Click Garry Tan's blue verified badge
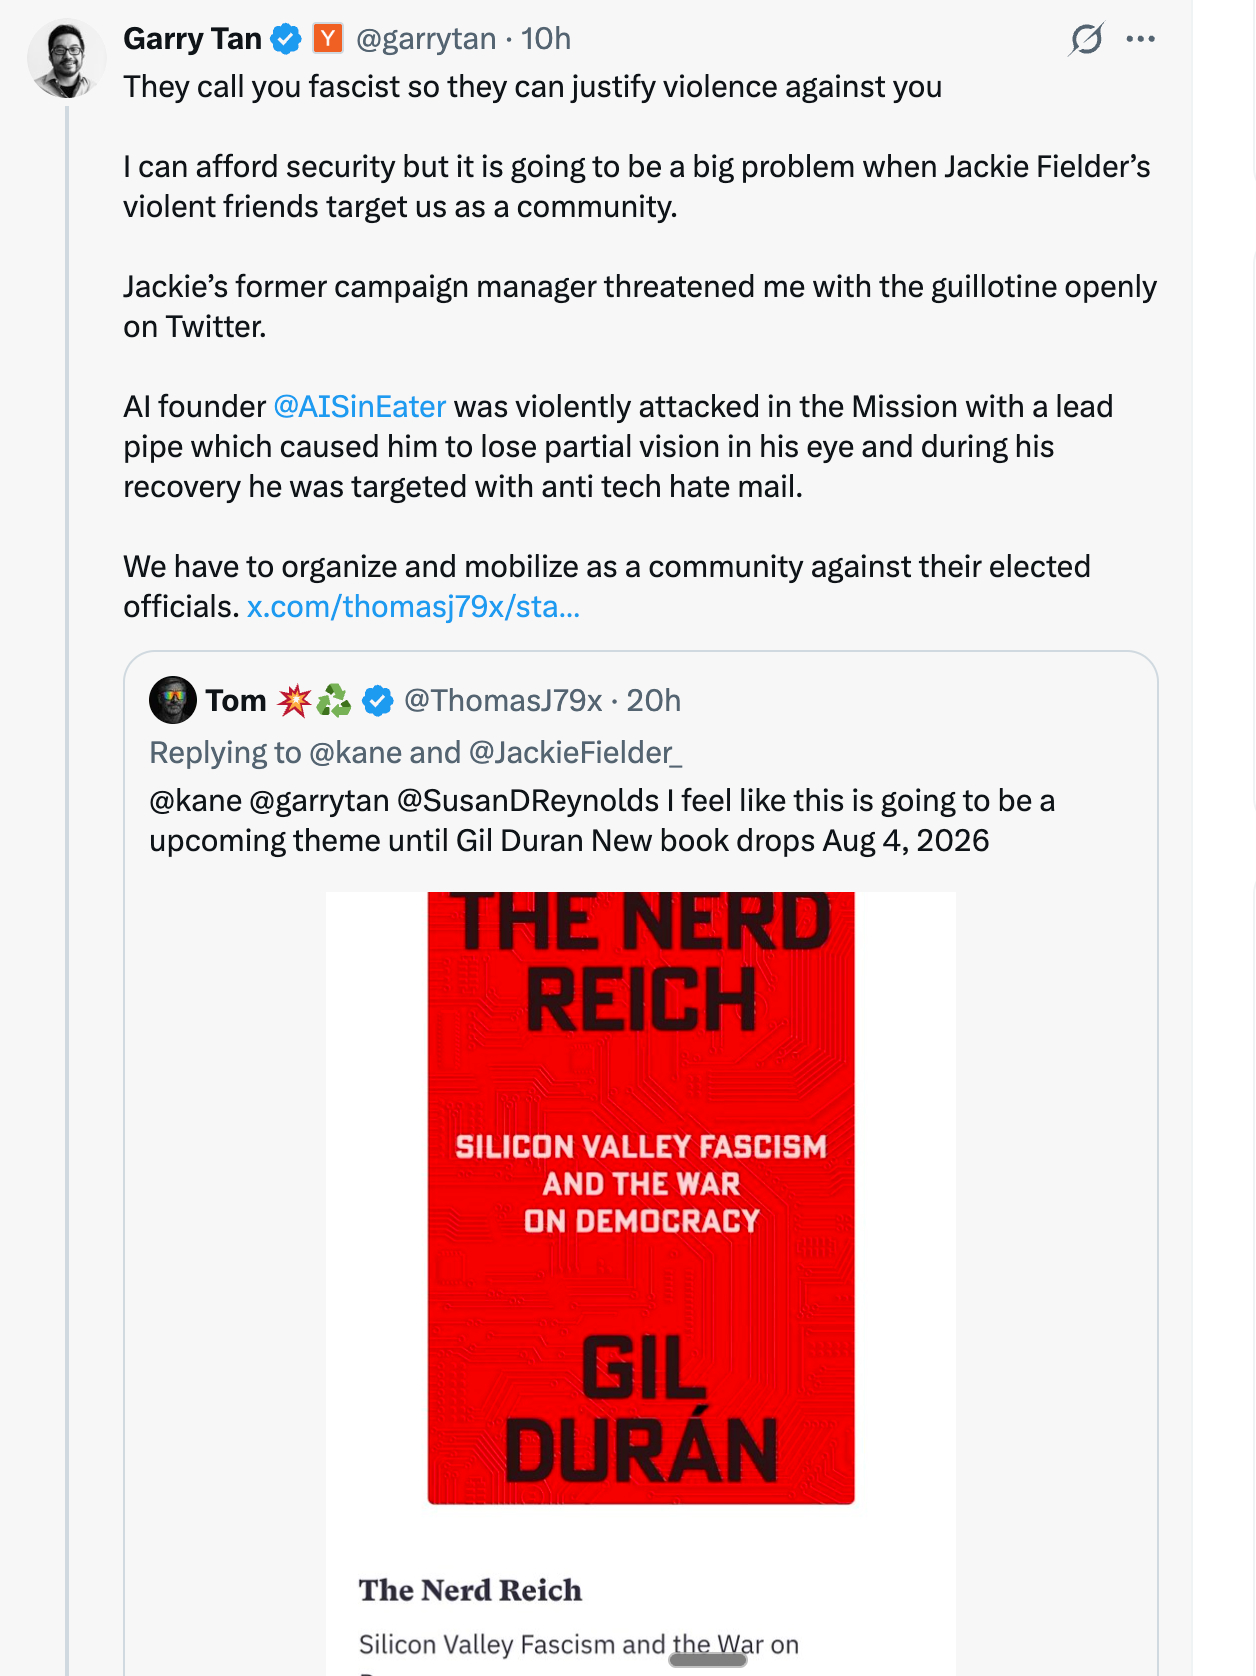 pyautogui.click(x=287, y=39)
